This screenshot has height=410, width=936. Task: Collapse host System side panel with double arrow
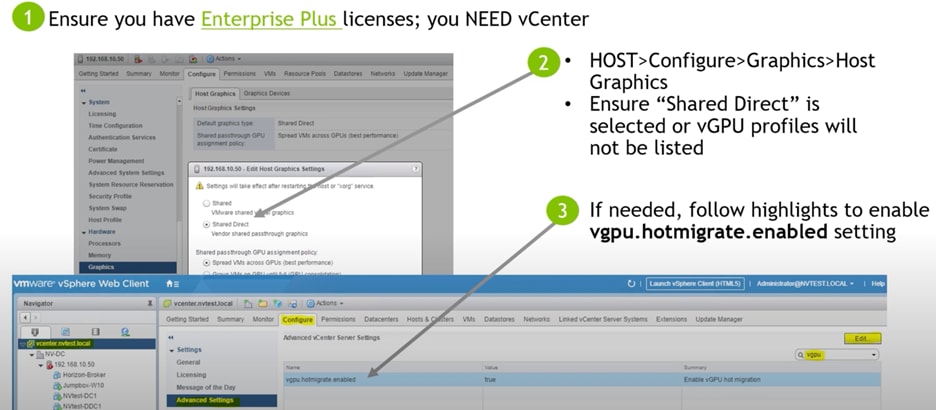(84, 91)
